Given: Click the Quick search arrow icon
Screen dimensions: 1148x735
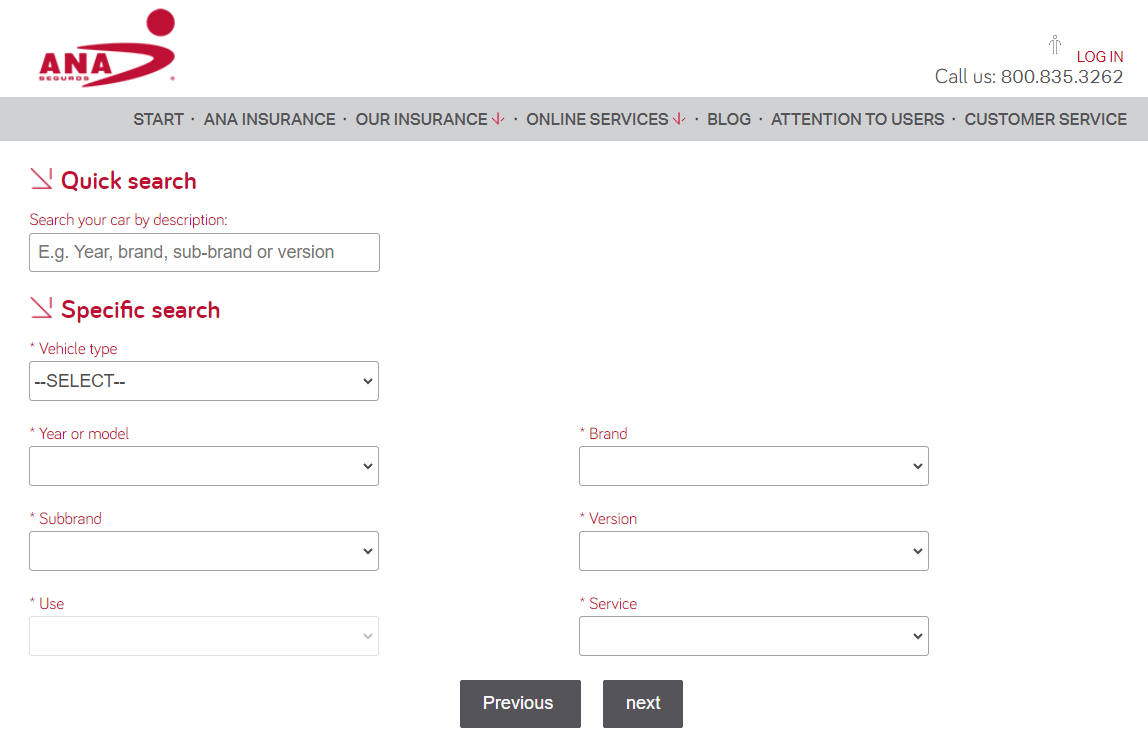Looking at the screenshot, I should coord(41,179).
